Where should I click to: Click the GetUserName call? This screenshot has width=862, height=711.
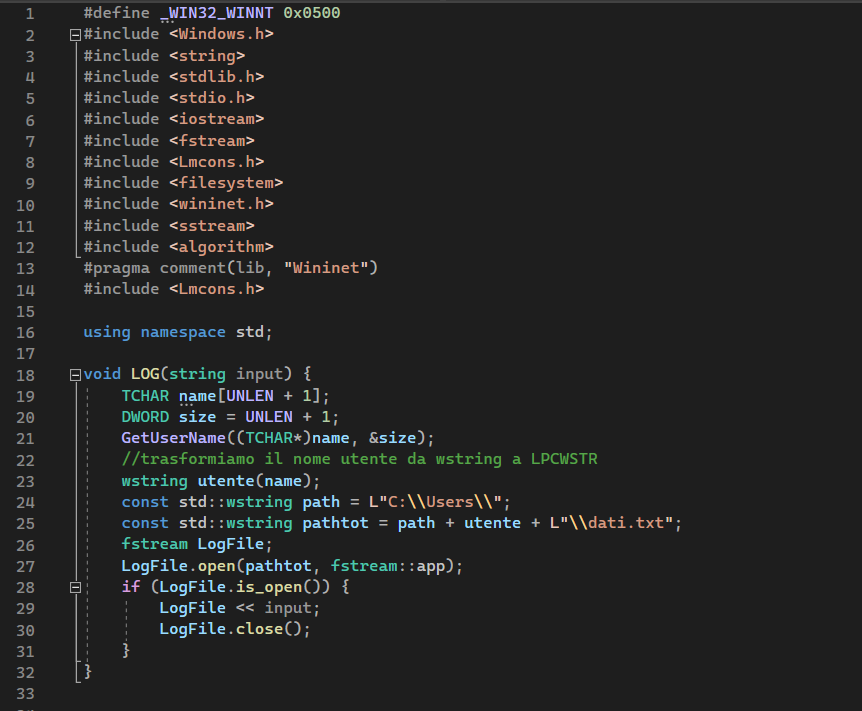point(174,438)
